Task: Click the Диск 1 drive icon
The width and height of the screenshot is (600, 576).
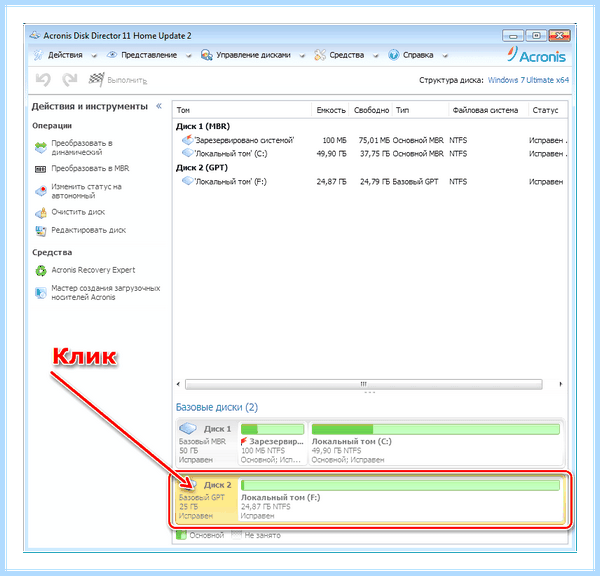Action: [188, 428]
